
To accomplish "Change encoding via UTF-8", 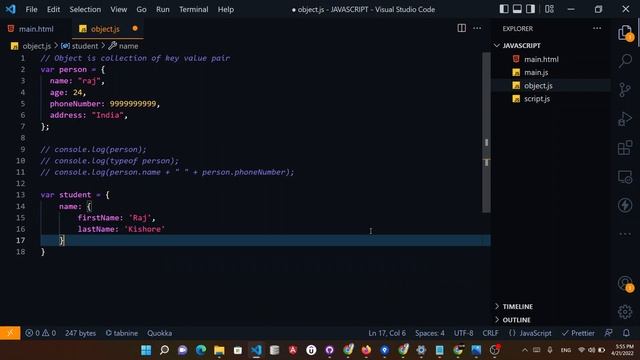I will pyautogui.click(x=464, y=333).
